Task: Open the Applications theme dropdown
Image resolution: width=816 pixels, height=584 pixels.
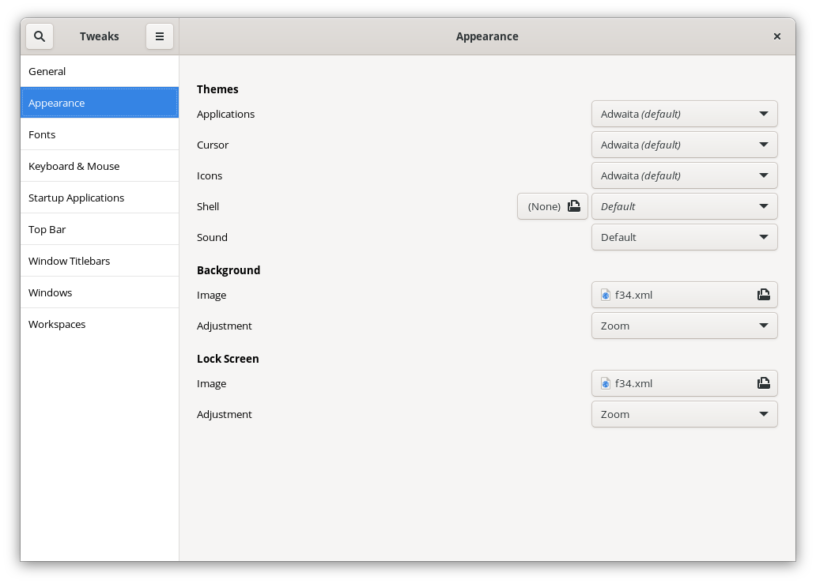Action: point(684,113)
